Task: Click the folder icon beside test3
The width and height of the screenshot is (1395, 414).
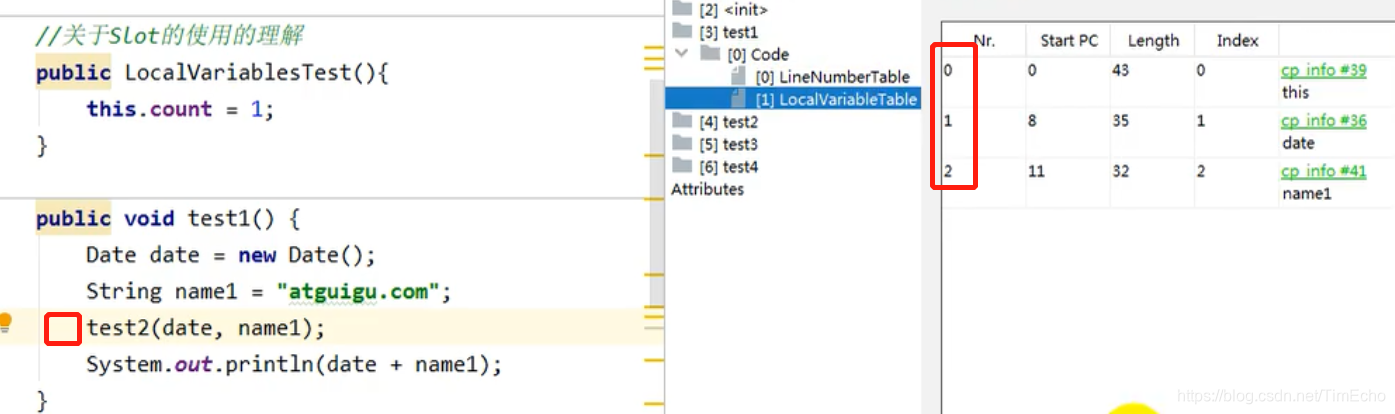Action: (682, 143)
